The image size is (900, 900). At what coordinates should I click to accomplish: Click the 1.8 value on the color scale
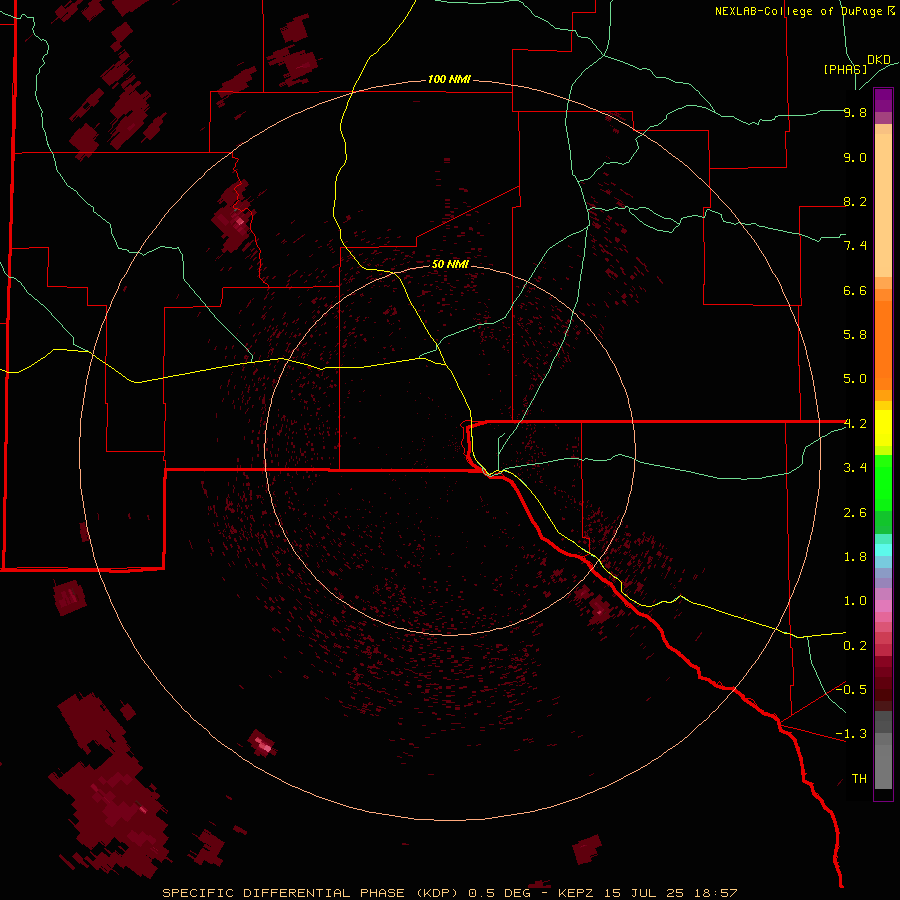click(x=855, y=557)
